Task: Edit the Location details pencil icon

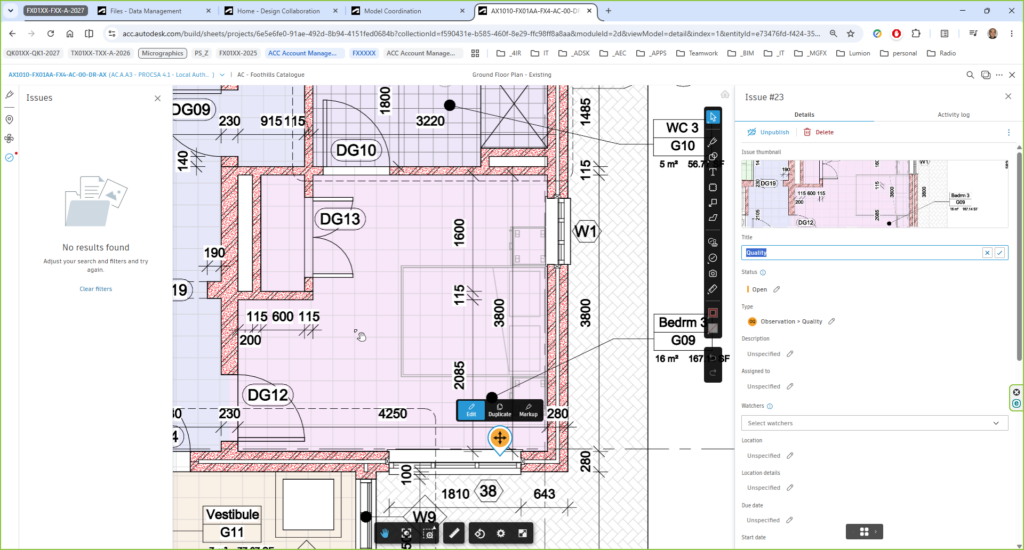Action: click(x=790, y=488)
